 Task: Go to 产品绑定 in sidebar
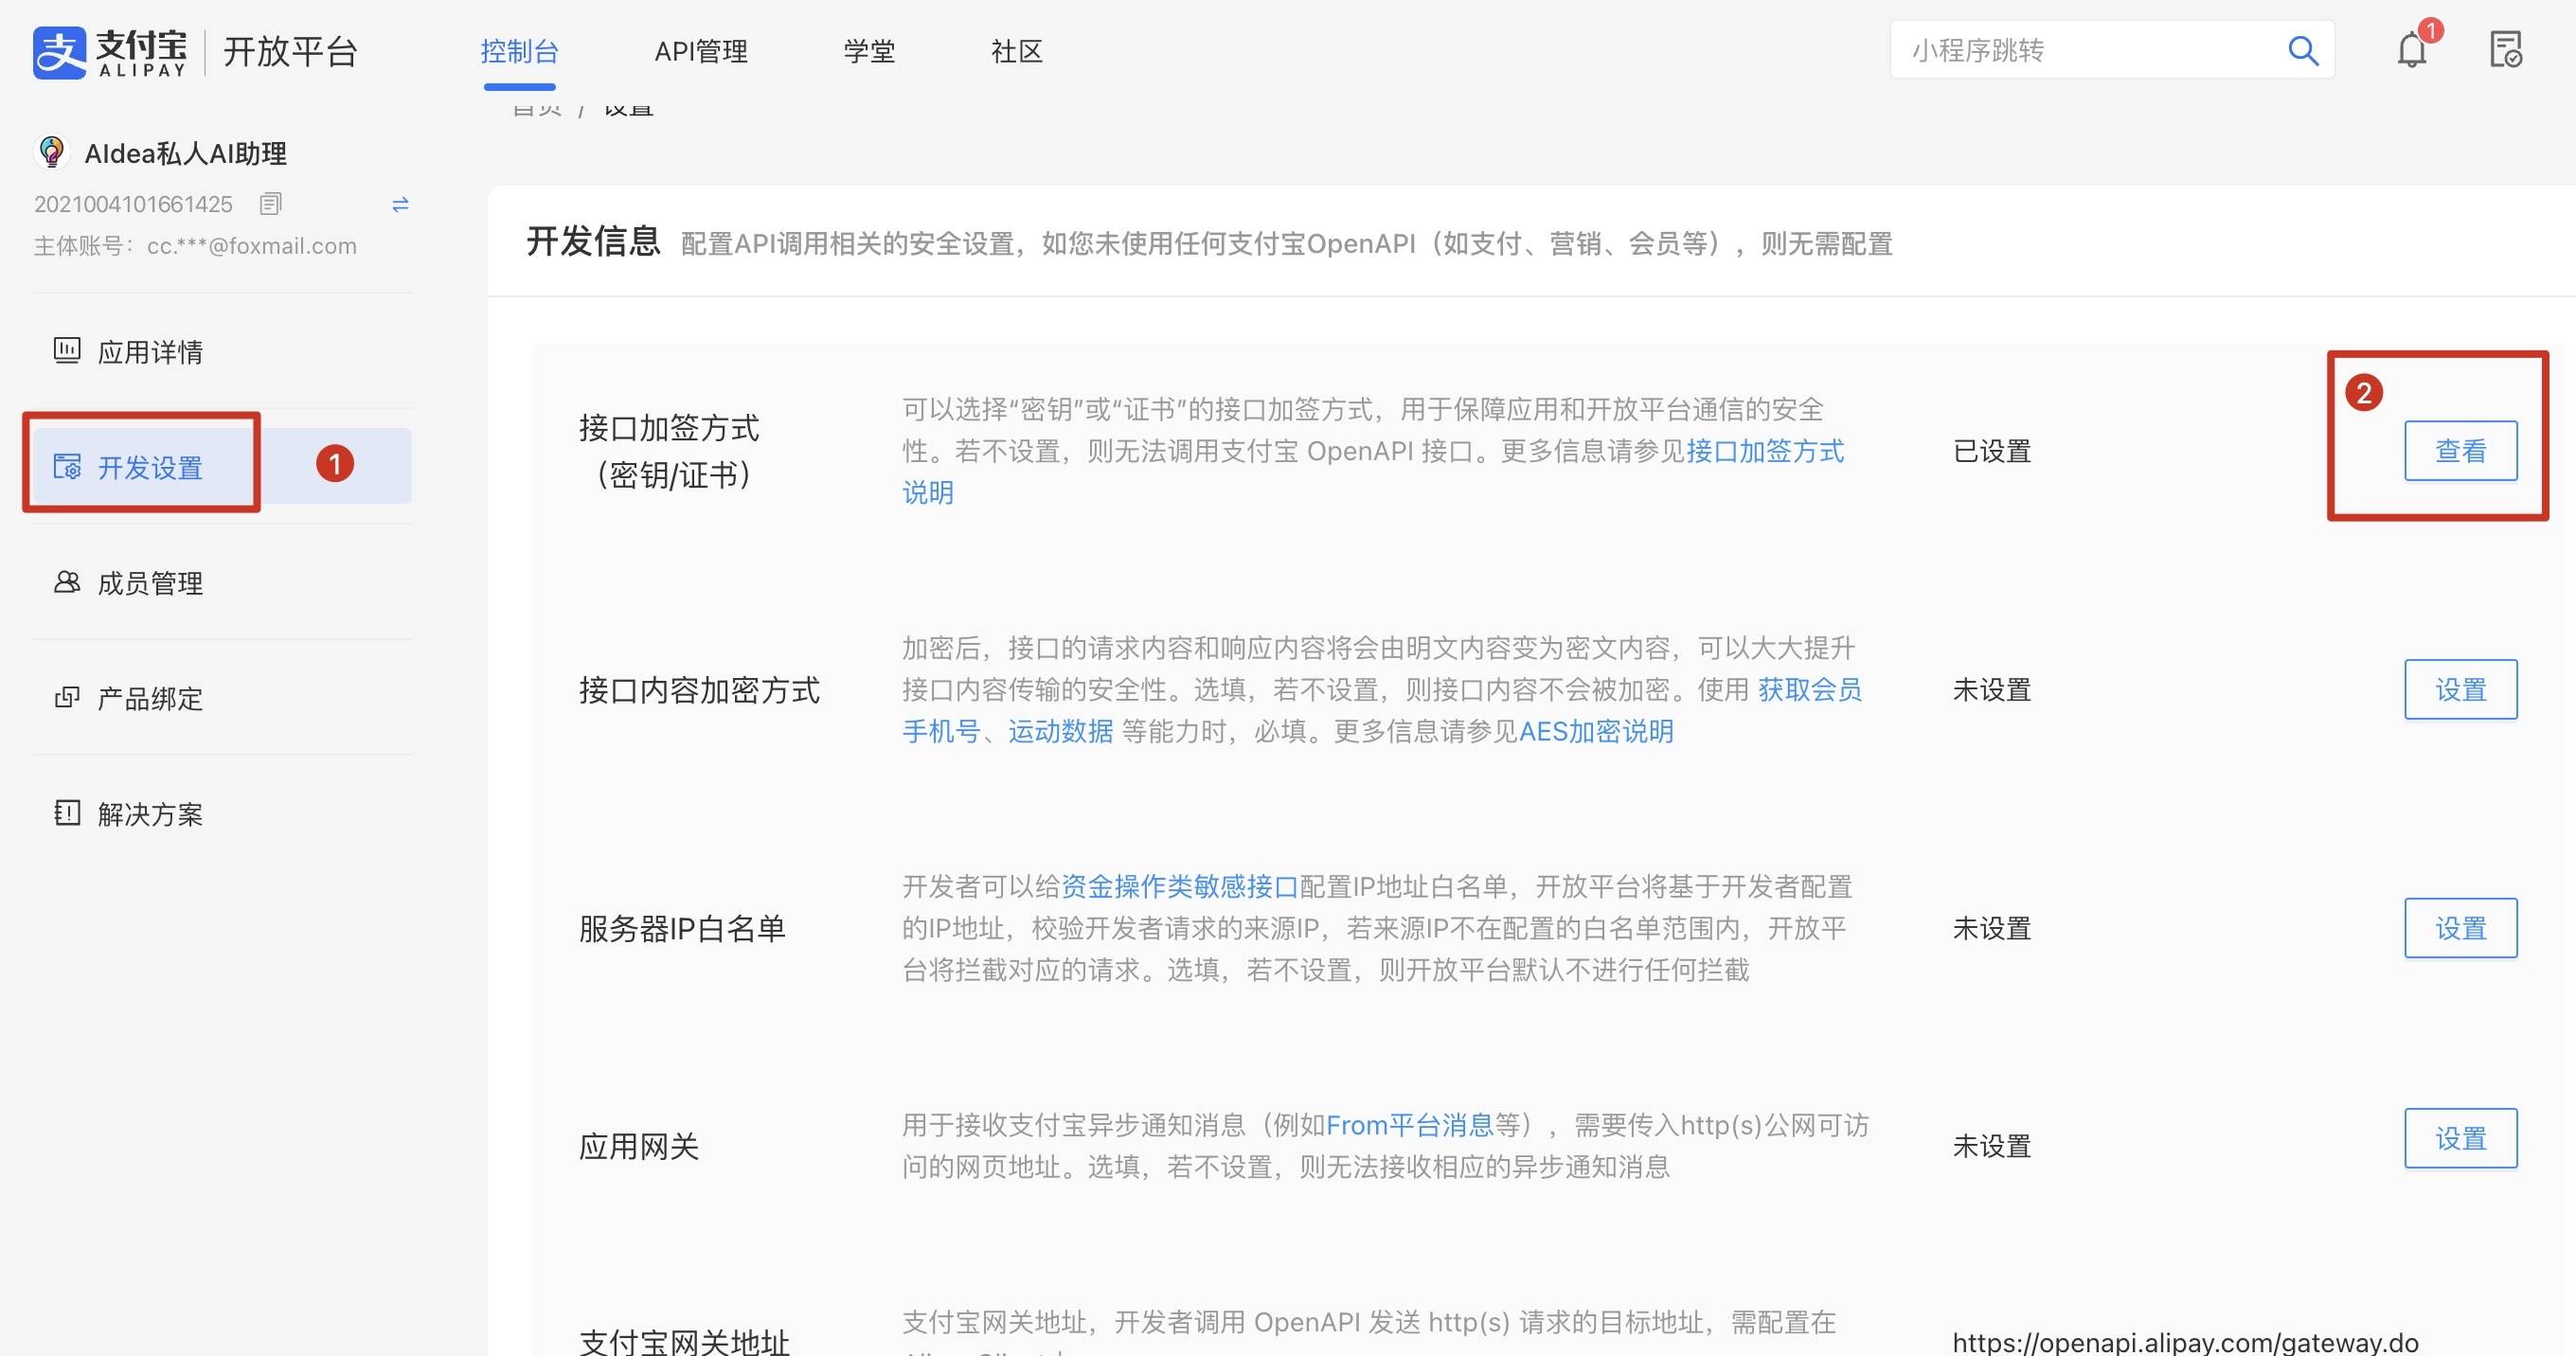point(150,698)
